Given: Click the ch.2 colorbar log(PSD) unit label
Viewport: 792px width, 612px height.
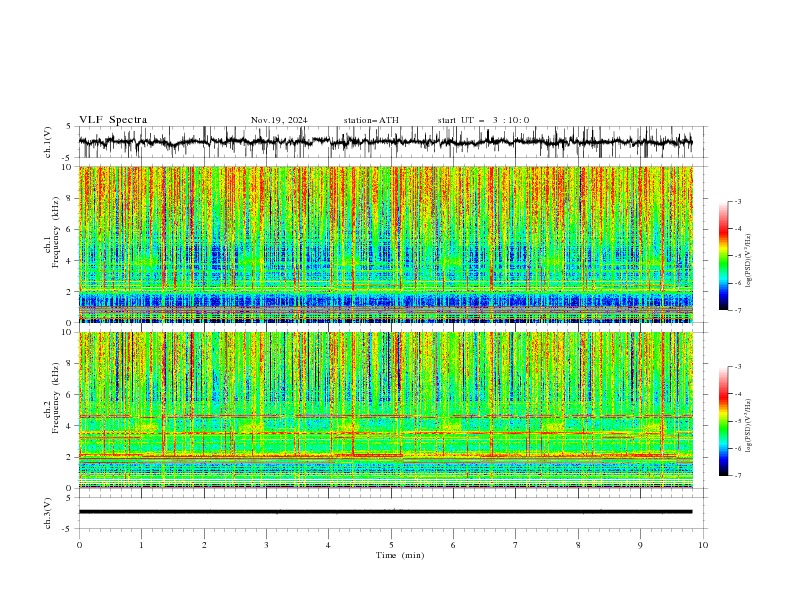Looking at the screenshot, I should [x=749, y=426].
